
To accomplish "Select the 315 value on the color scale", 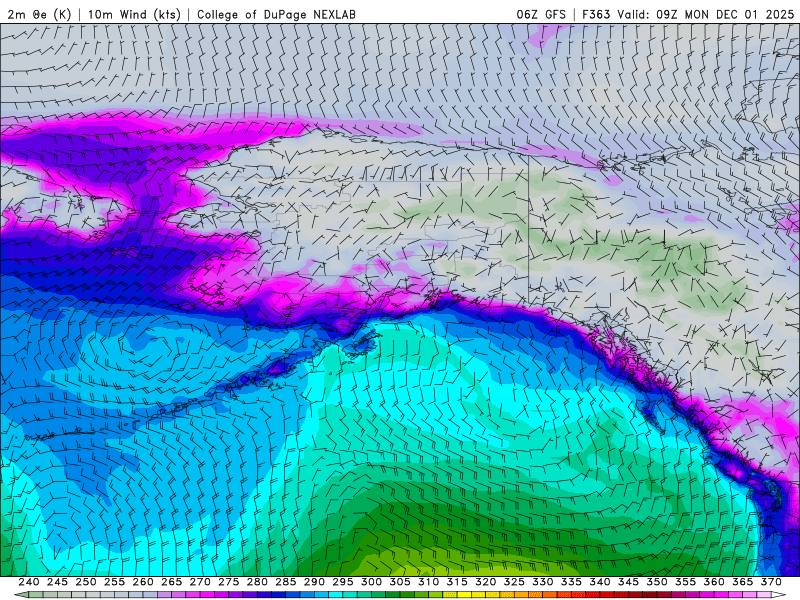I will tap(457, 582).
